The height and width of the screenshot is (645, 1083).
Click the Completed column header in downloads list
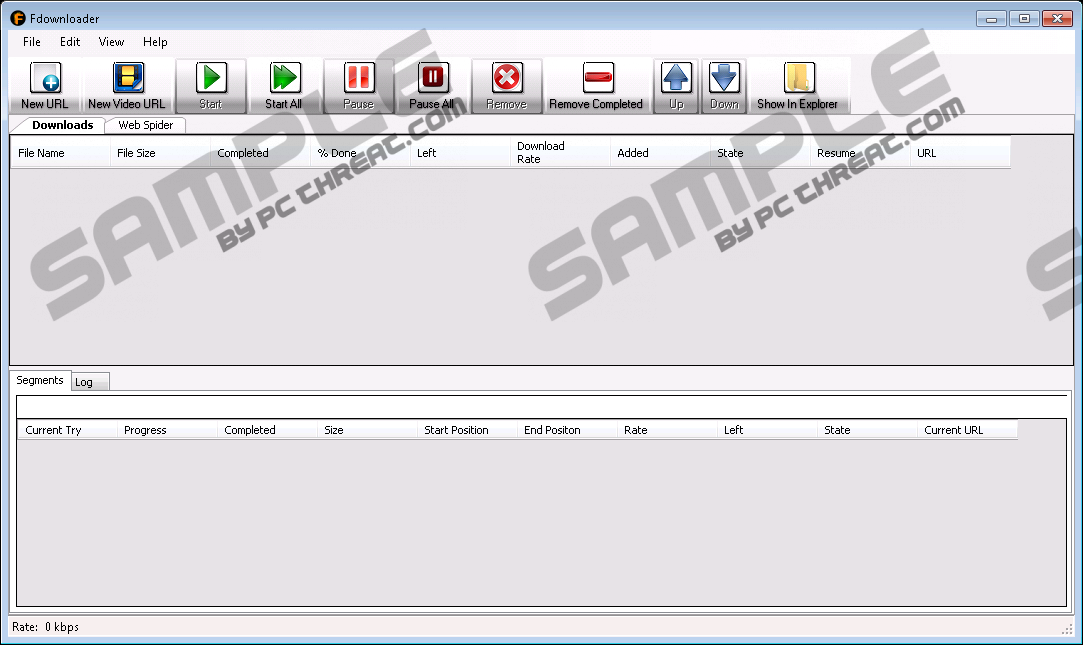tap(260, 153)
